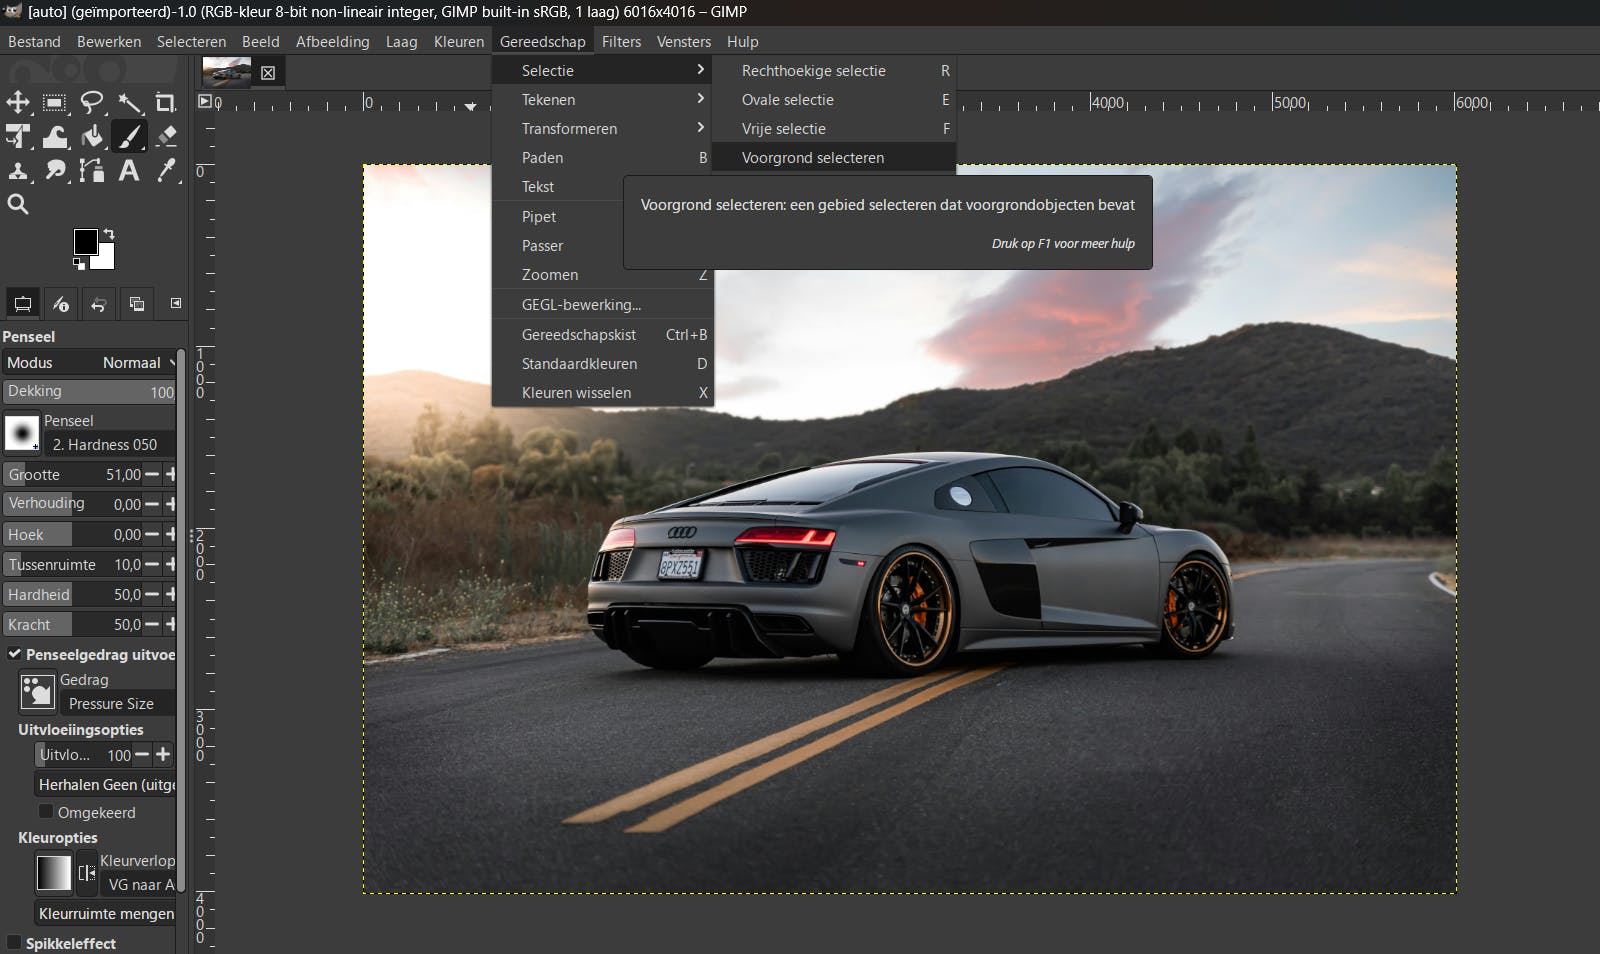
Task: Select the Text tool in toolbox
Action: coord(129,171)
